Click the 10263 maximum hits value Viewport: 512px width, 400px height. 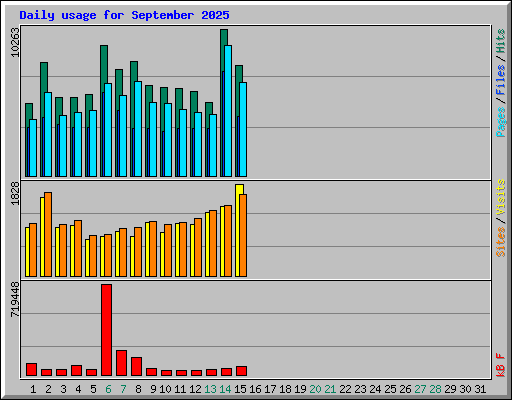coord(15,43)
